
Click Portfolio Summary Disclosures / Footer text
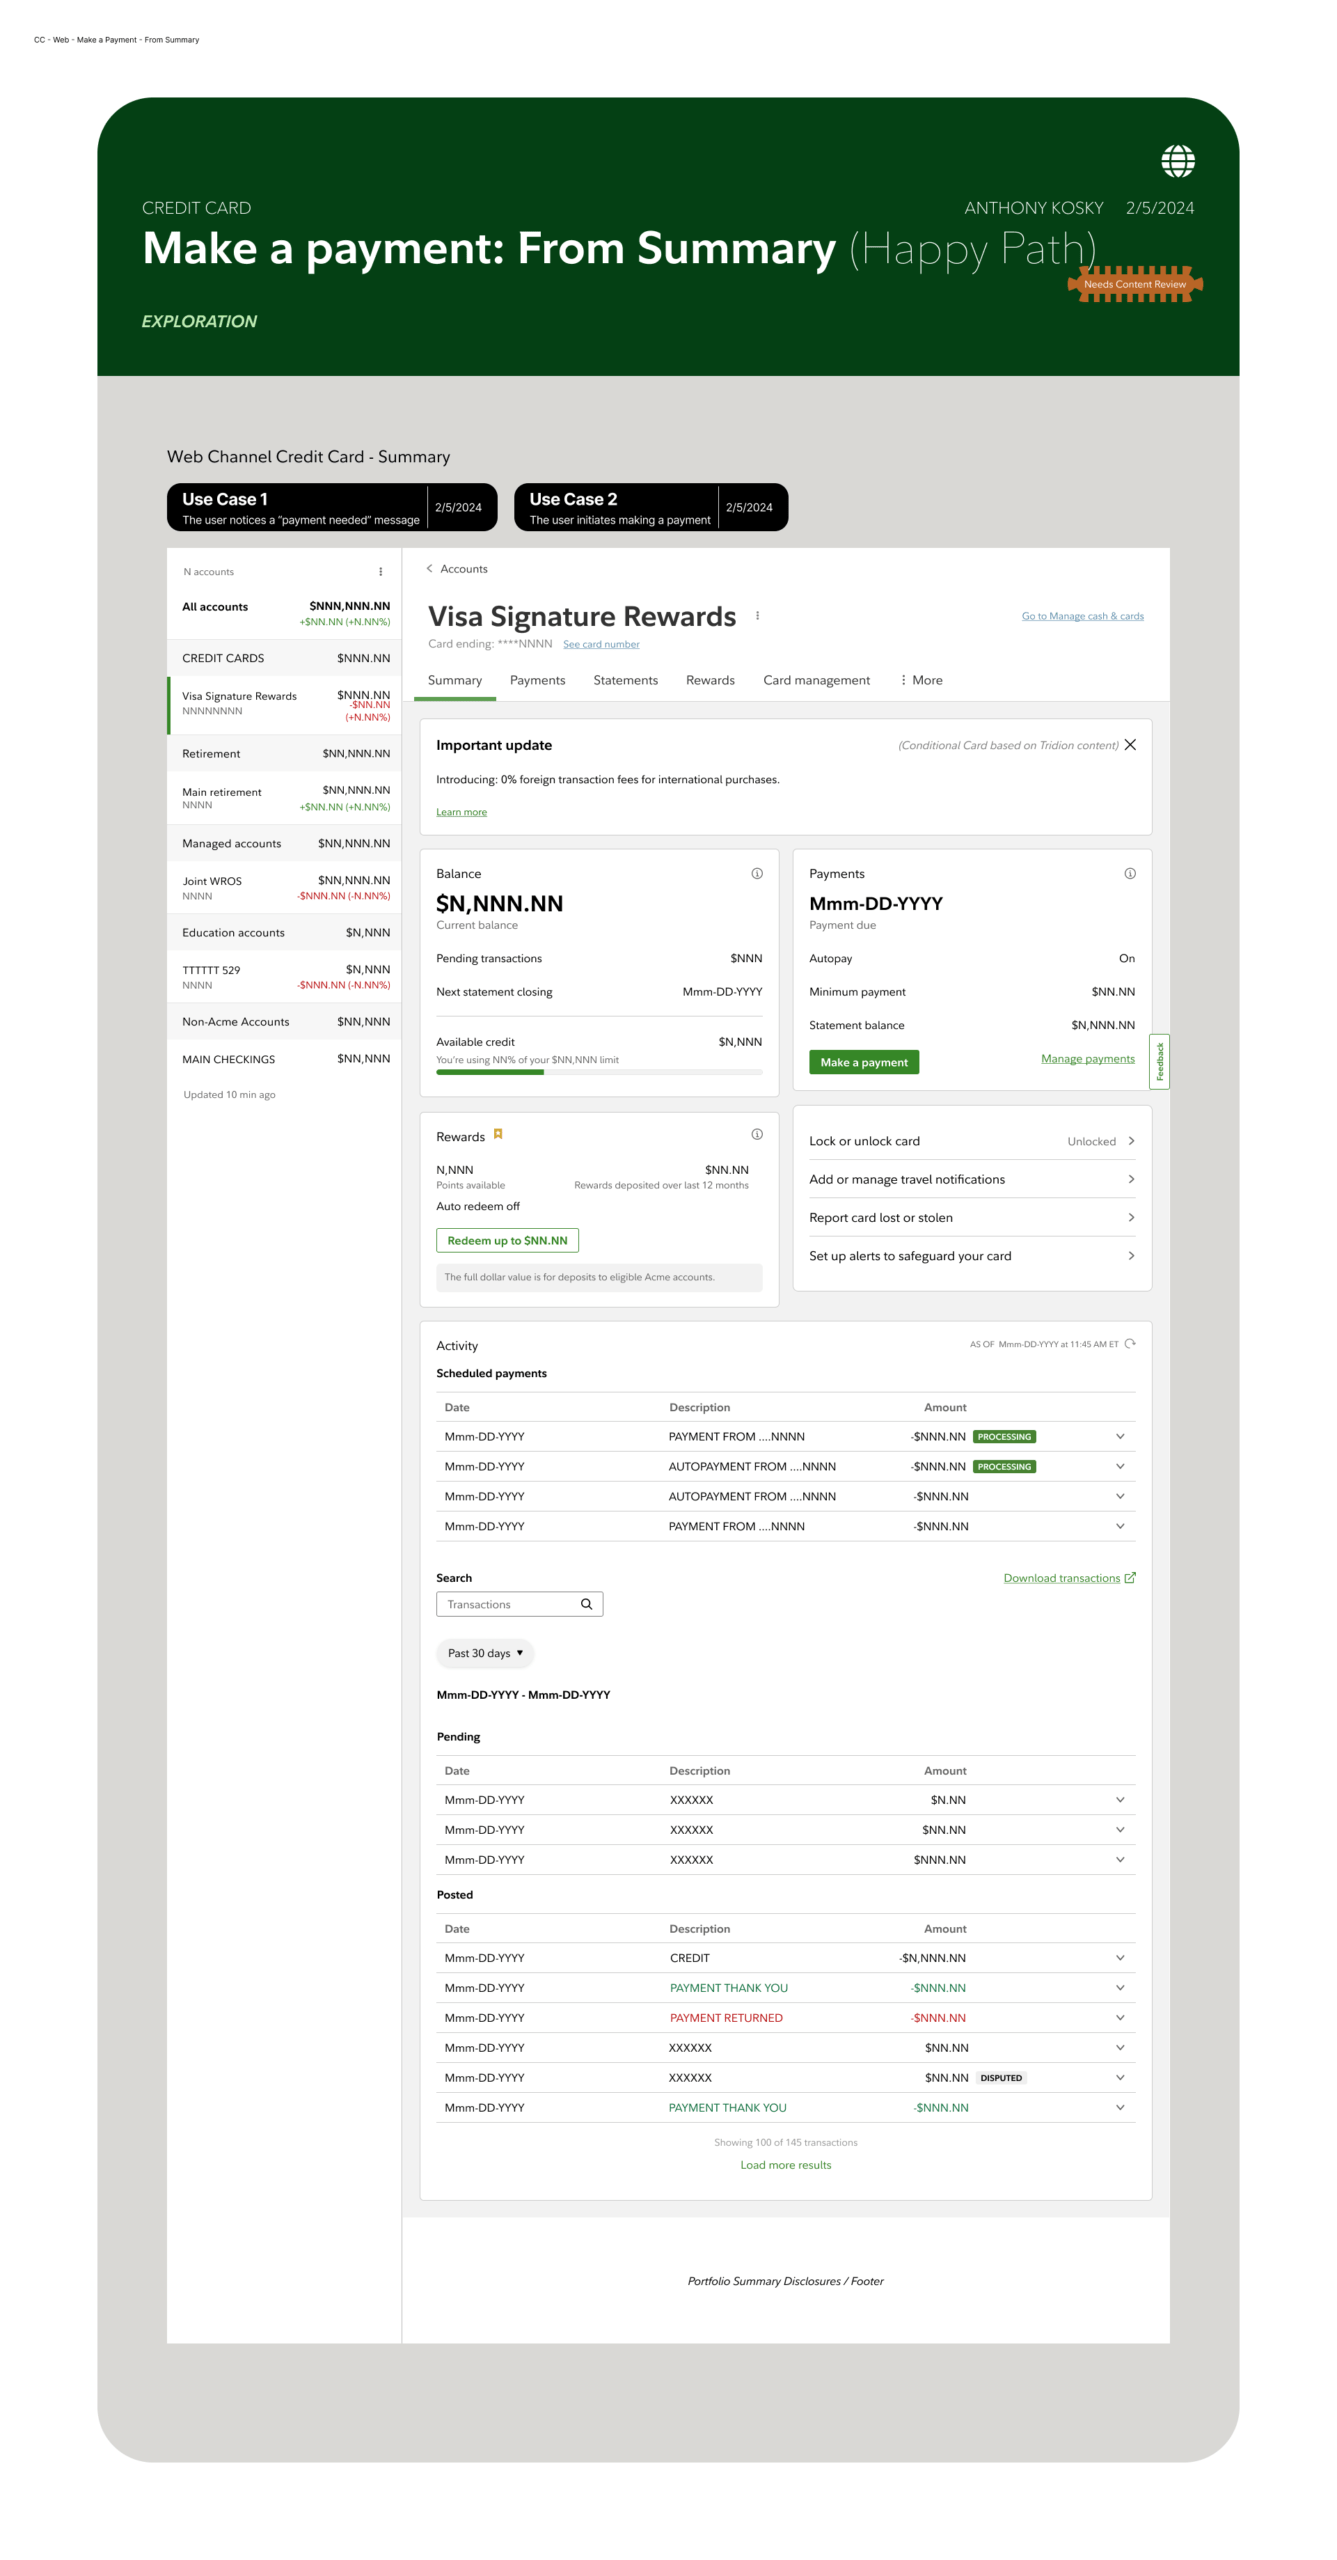[785, 2281]
